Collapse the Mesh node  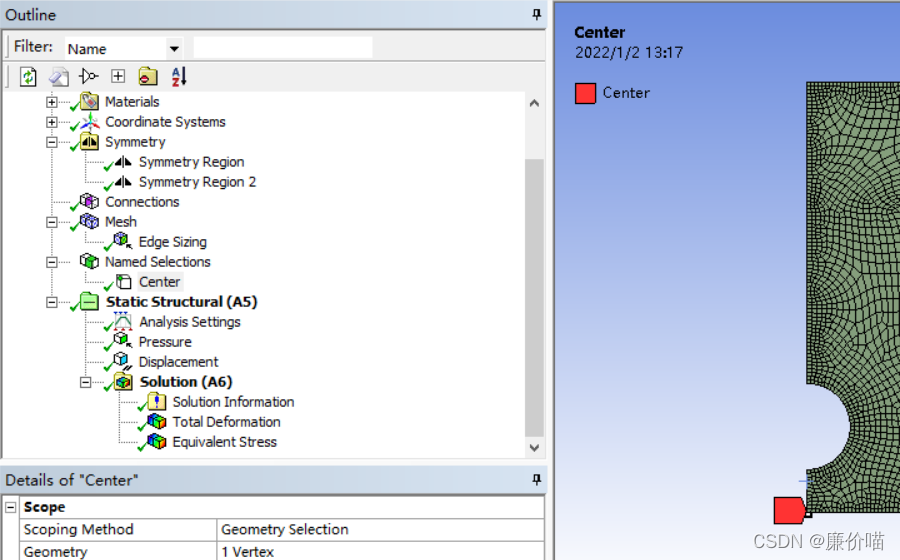[52, 222]
